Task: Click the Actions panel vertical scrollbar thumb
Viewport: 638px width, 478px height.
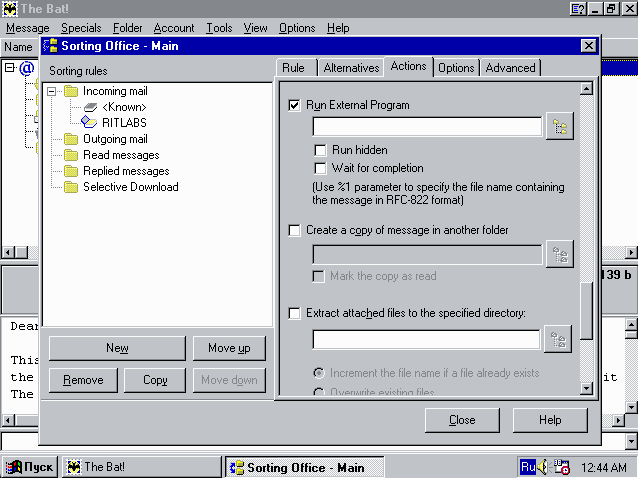Action: [x=586, y=311]
